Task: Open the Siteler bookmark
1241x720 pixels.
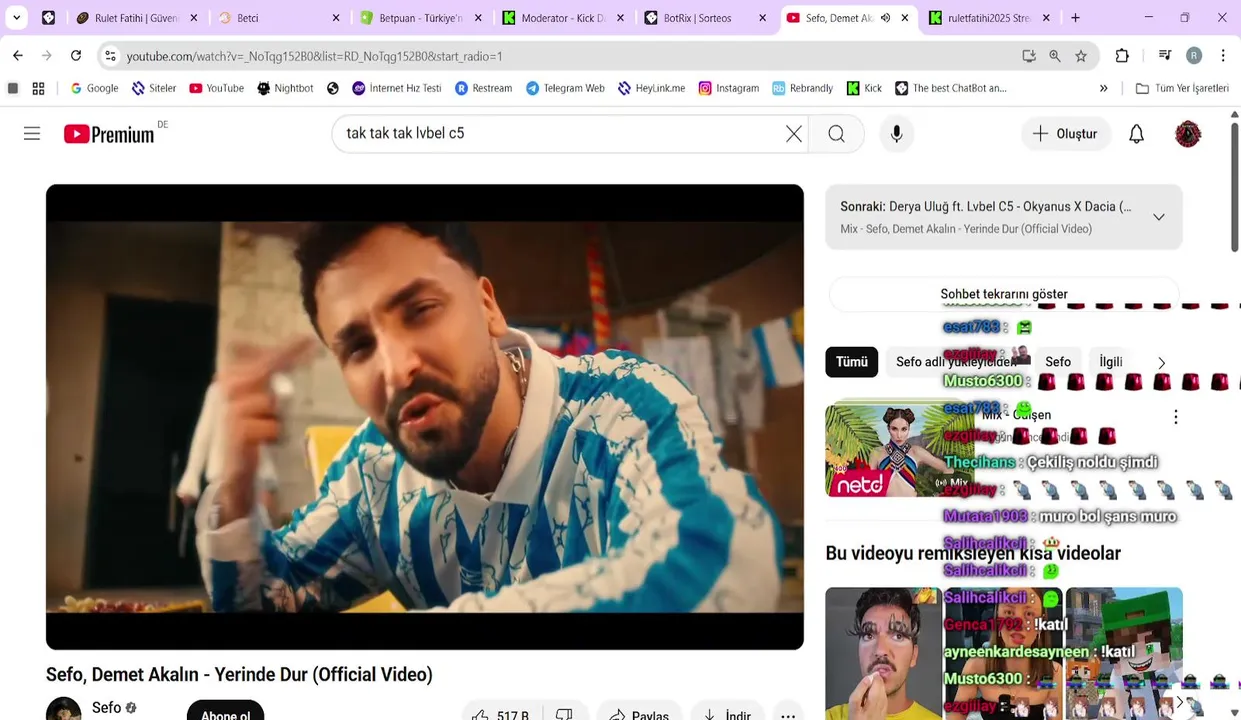Action: (154, 88)
